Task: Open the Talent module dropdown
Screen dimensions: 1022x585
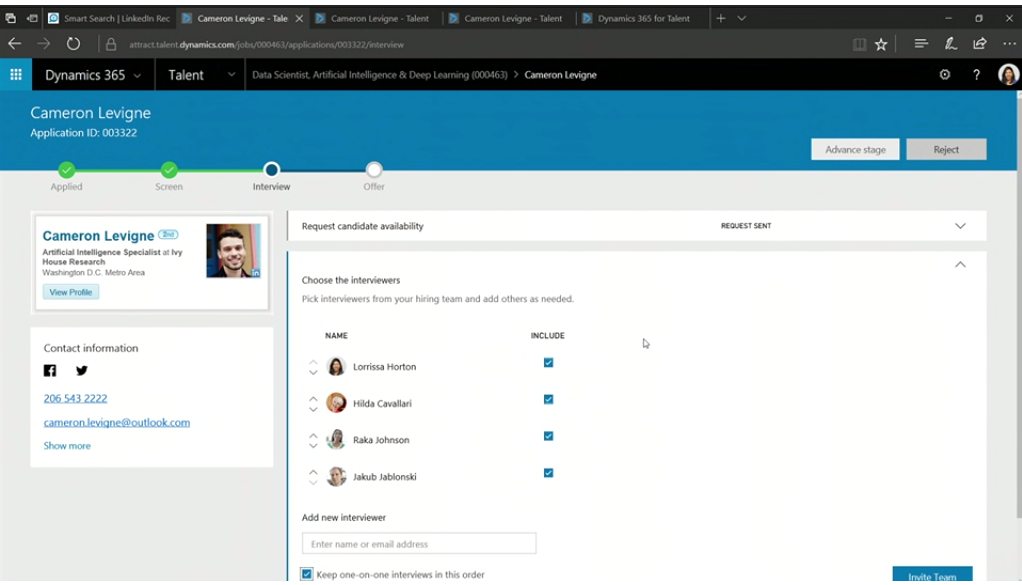Action: coord(231,75)
